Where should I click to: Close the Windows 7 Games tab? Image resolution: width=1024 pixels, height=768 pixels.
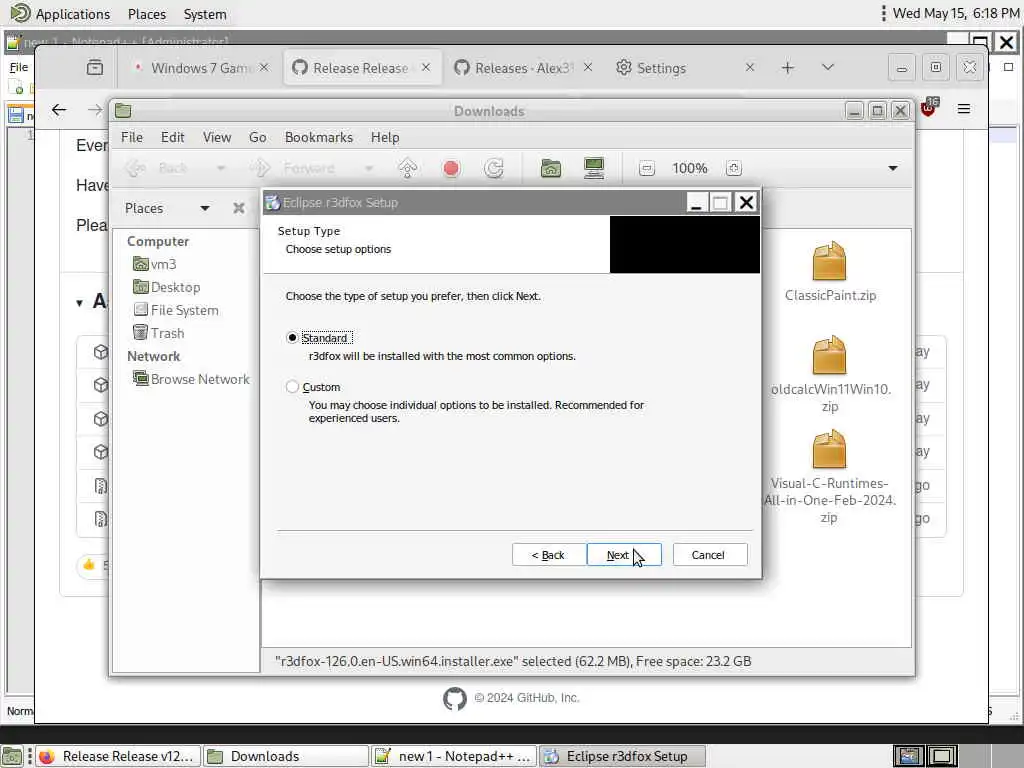tap(264, 67)
